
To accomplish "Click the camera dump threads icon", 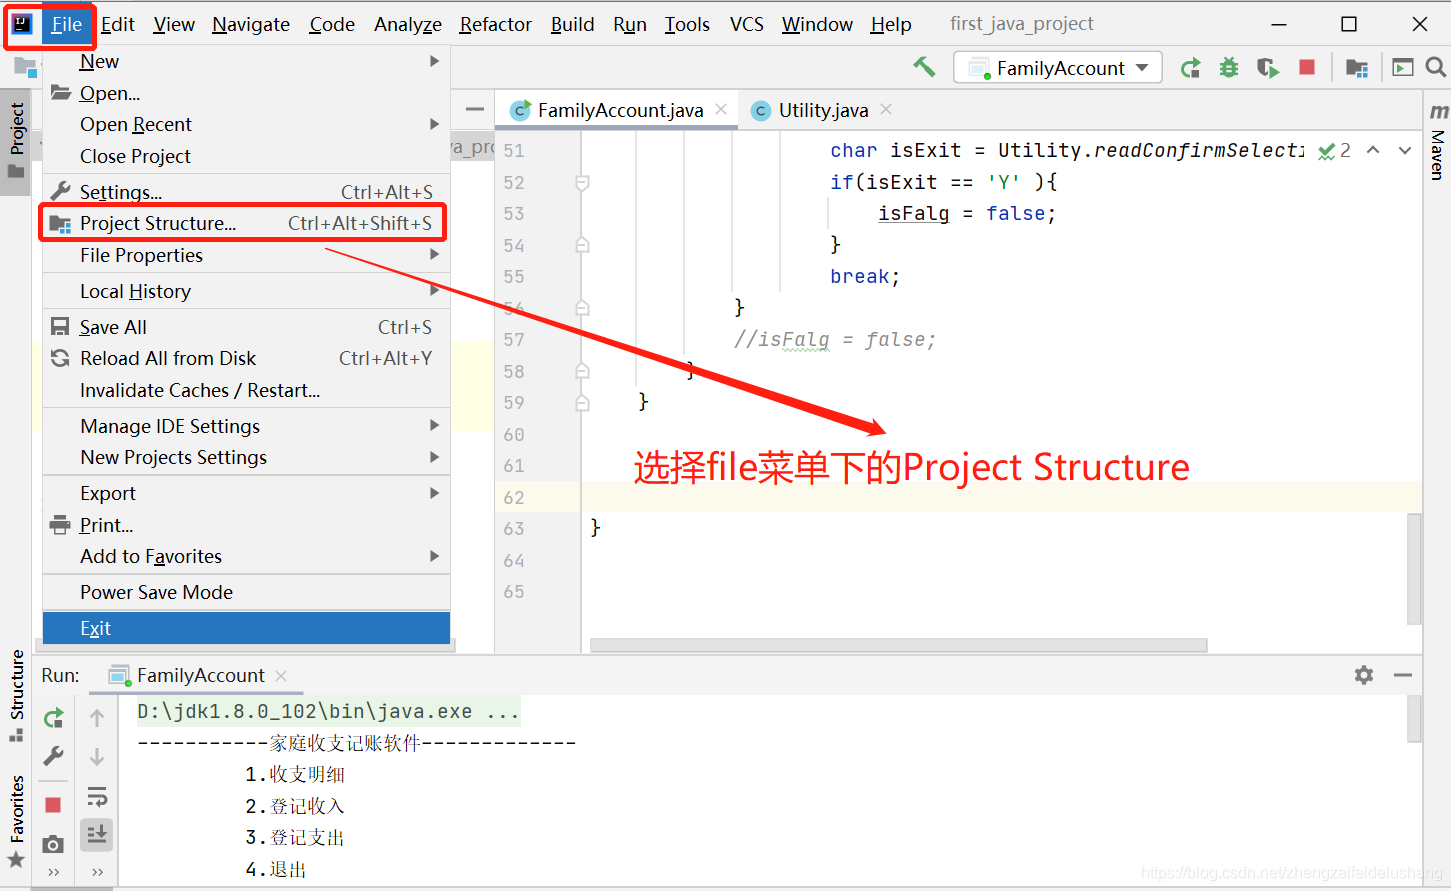I will point(53,844).
